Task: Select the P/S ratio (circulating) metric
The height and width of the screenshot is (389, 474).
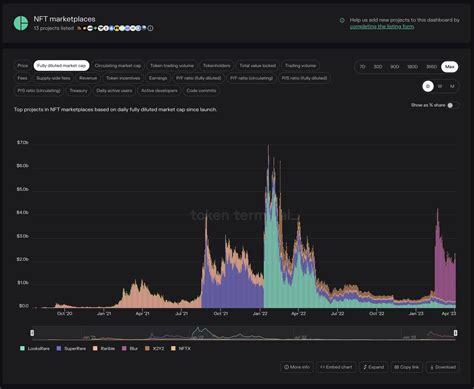Action: coord(39,91)
